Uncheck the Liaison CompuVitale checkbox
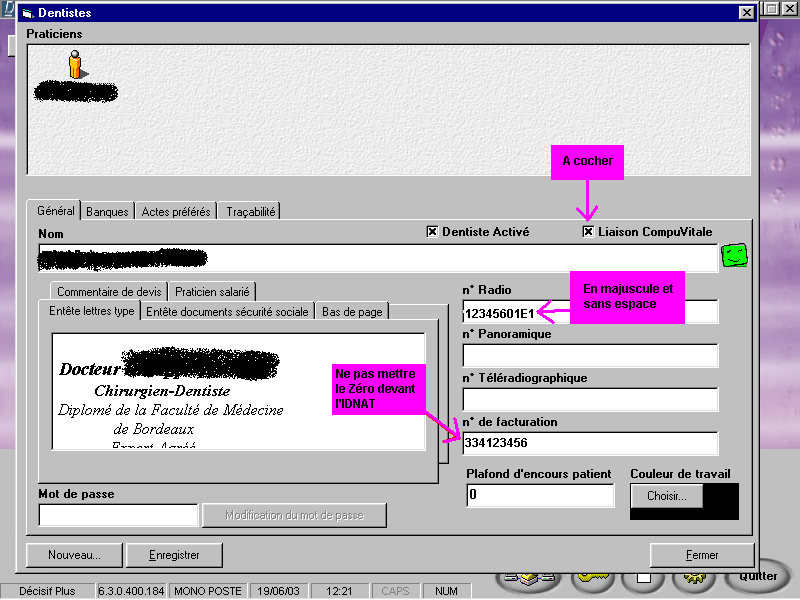 (x=588, y=231)
